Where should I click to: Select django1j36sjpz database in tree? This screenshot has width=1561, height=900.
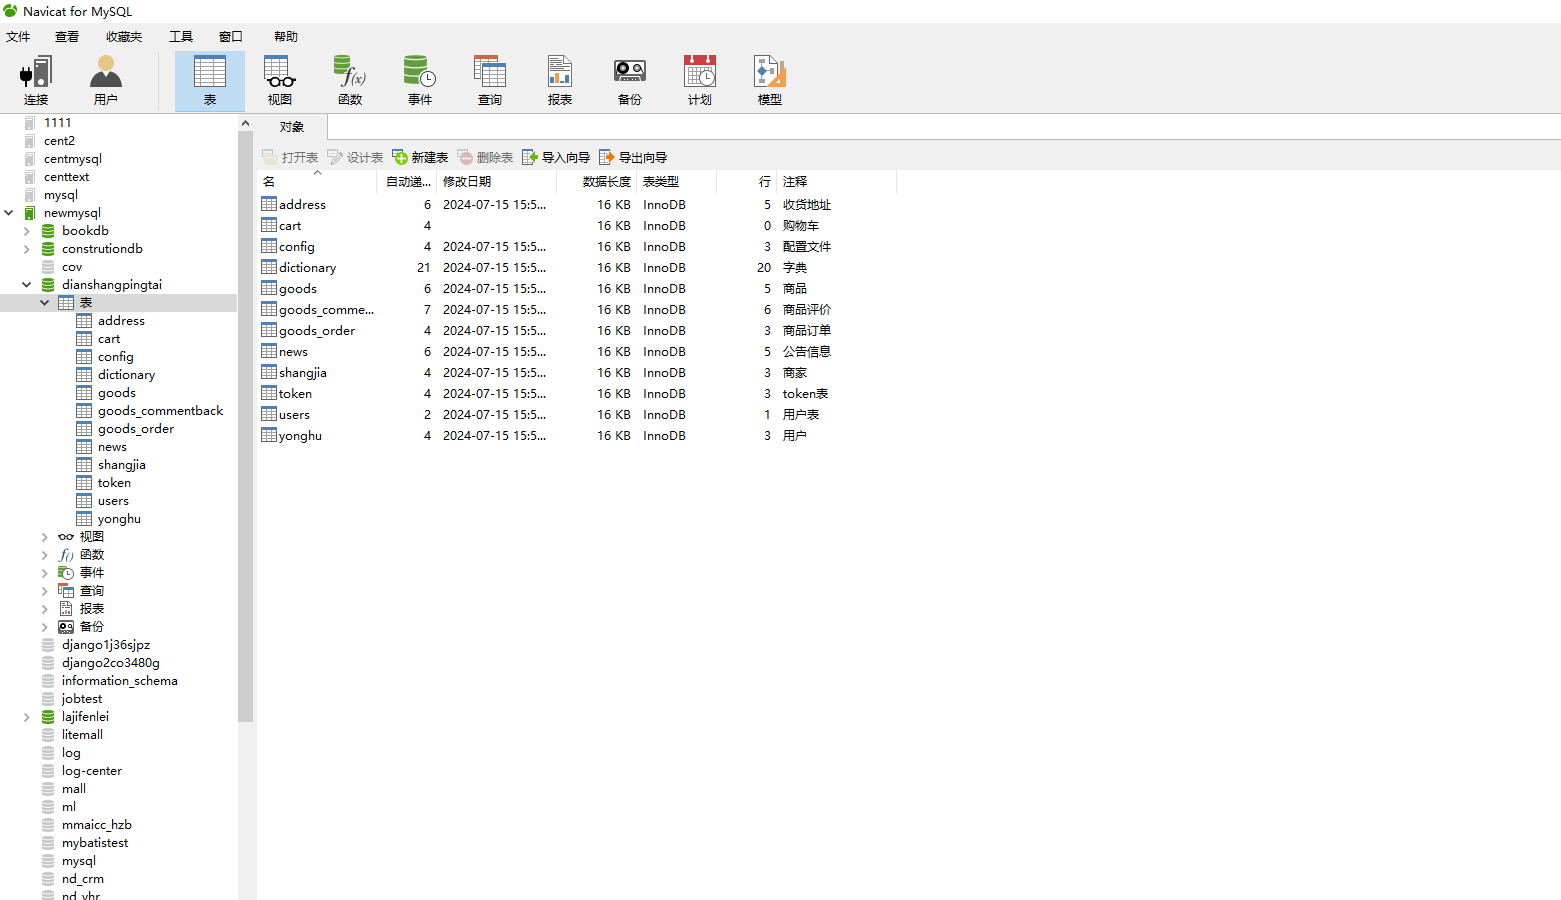(x=106, y=645)
